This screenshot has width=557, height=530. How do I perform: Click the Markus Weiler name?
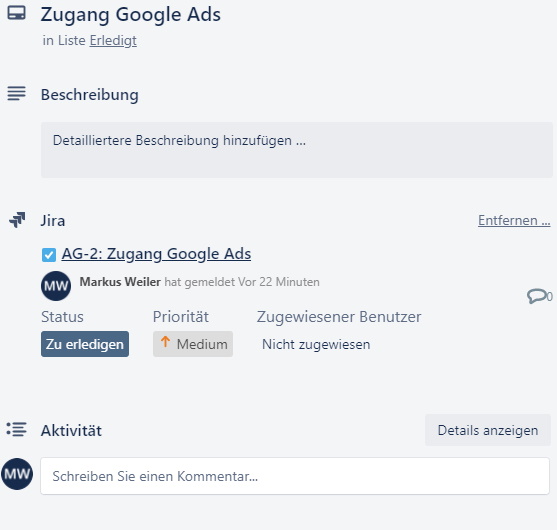coord(120,282)
